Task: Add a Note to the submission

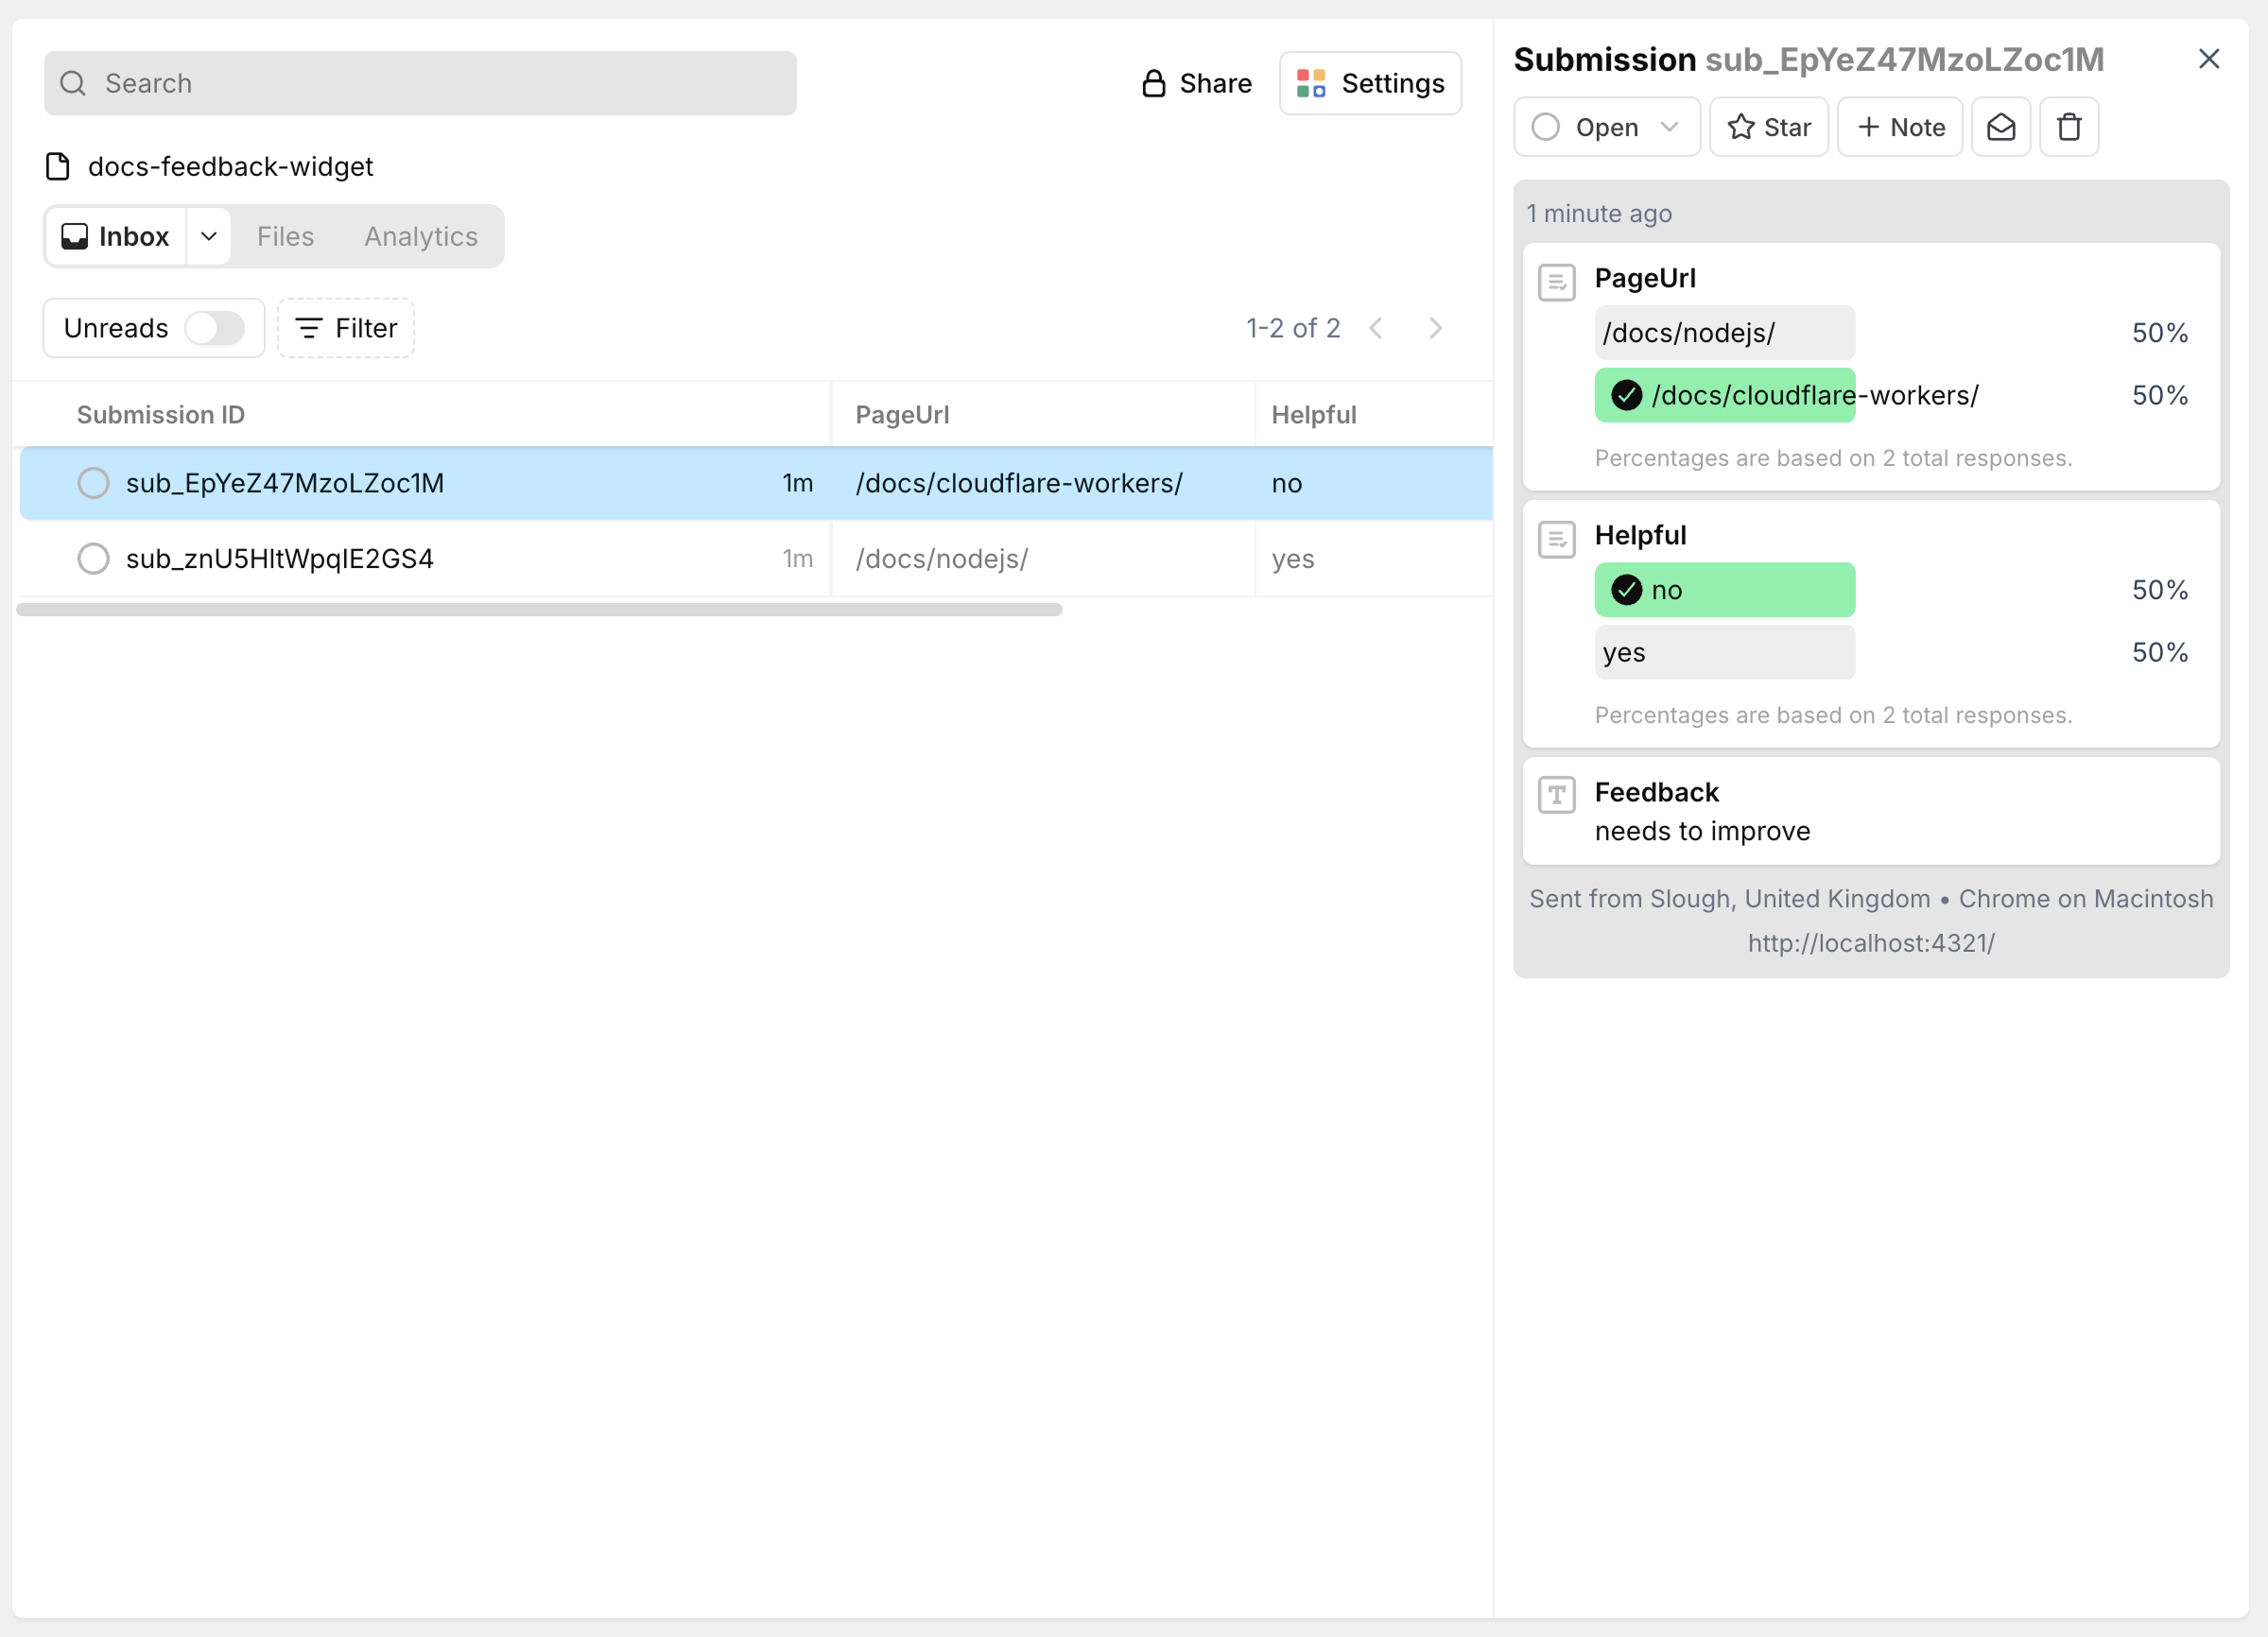Action: 1898,126
